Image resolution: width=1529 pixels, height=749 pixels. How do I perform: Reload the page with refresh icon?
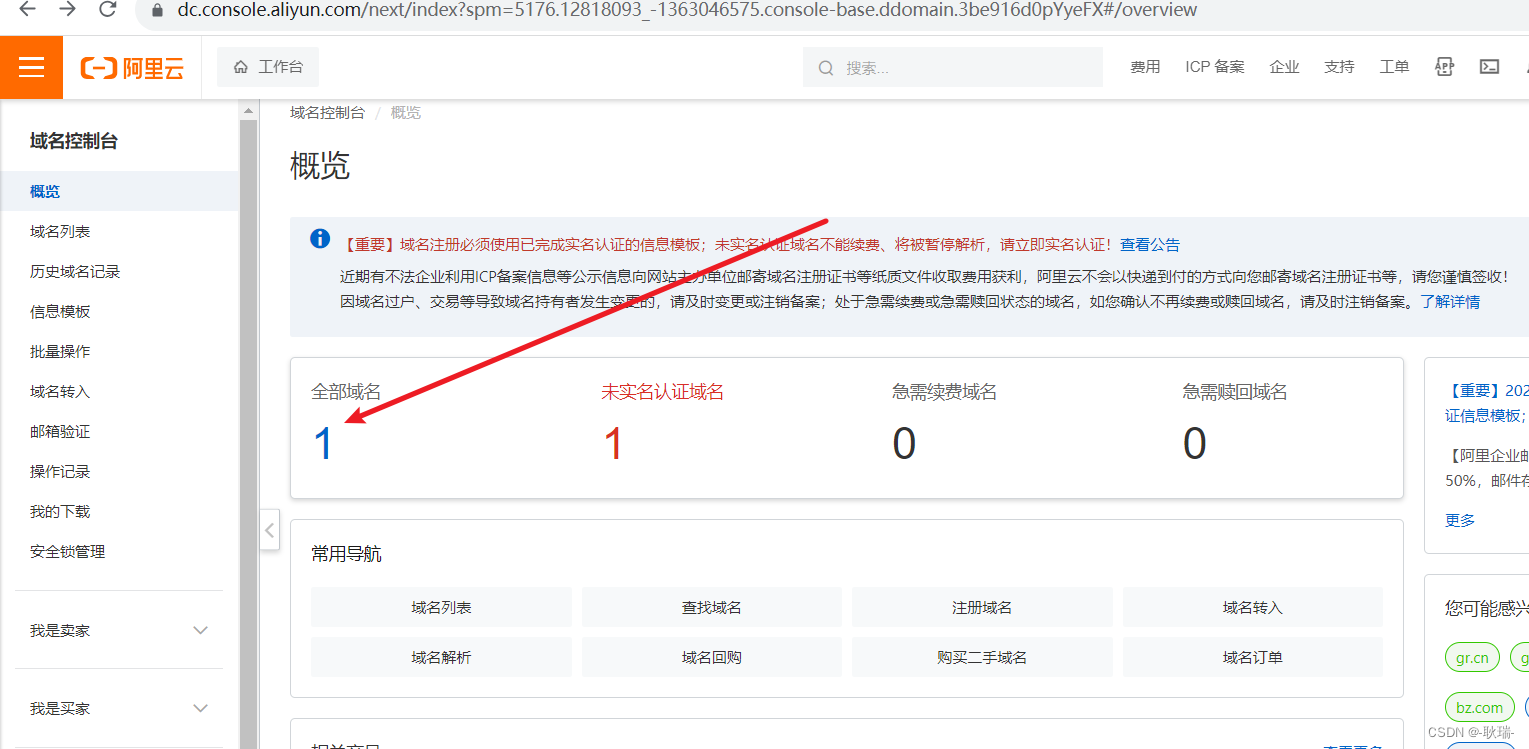108,10
